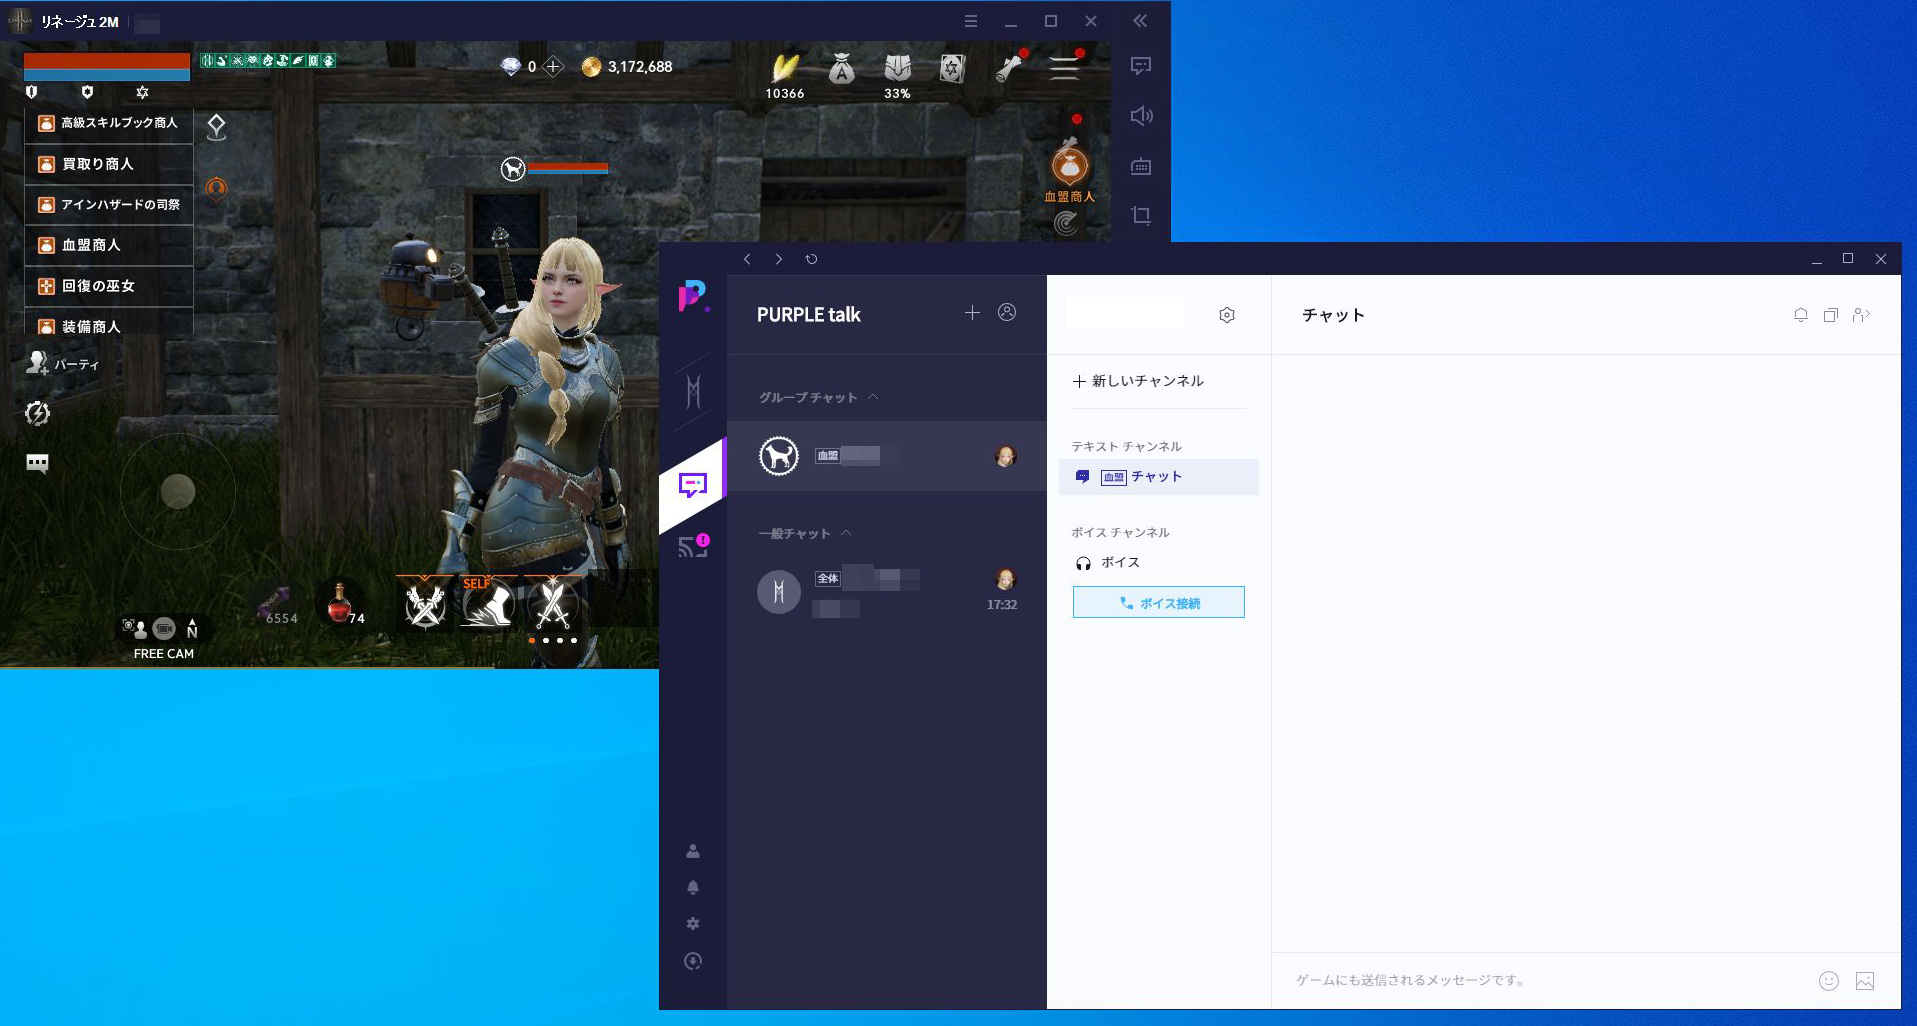Attach an image with the picture icon

click(1865, 981)
